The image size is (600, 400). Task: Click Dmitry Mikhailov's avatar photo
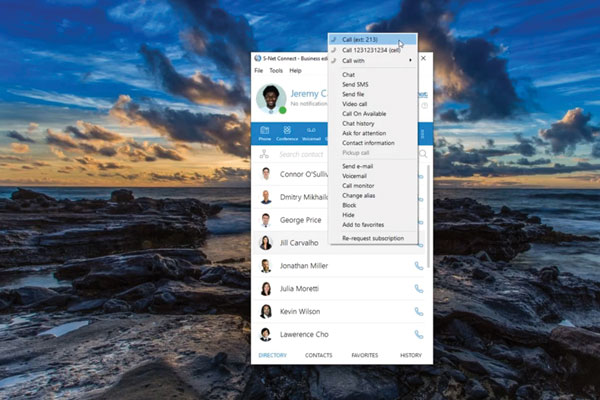click(x=266, y=197)
